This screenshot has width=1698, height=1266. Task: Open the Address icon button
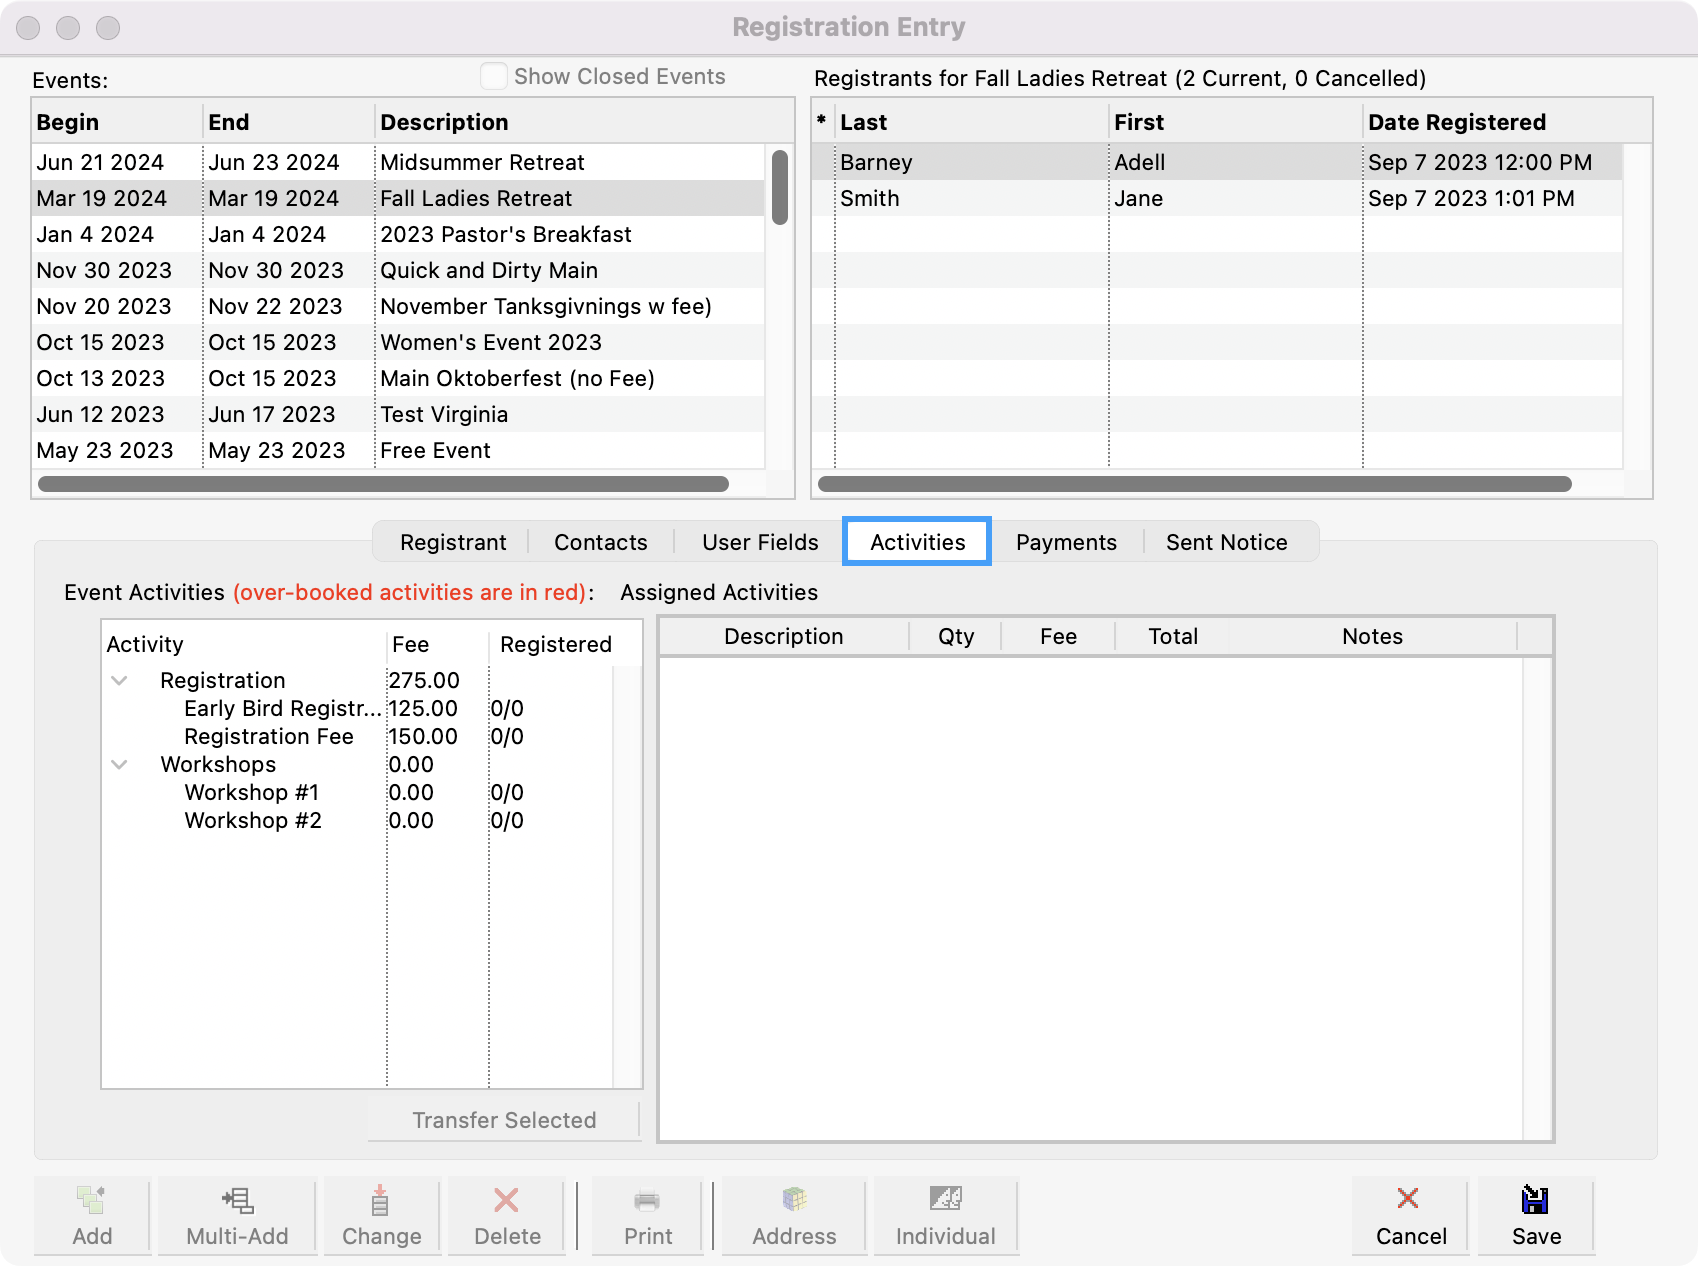(x=794, y=1199)
